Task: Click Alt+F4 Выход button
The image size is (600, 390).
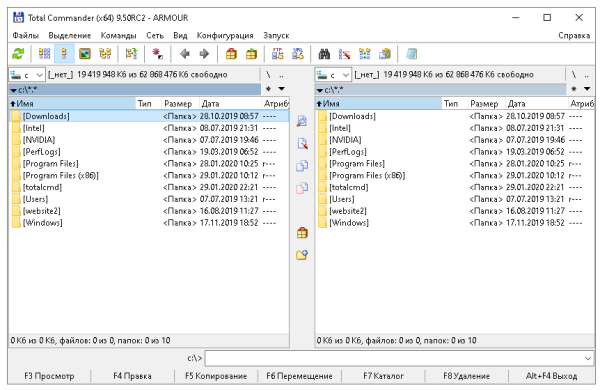Action: click(x=551, y=376)
